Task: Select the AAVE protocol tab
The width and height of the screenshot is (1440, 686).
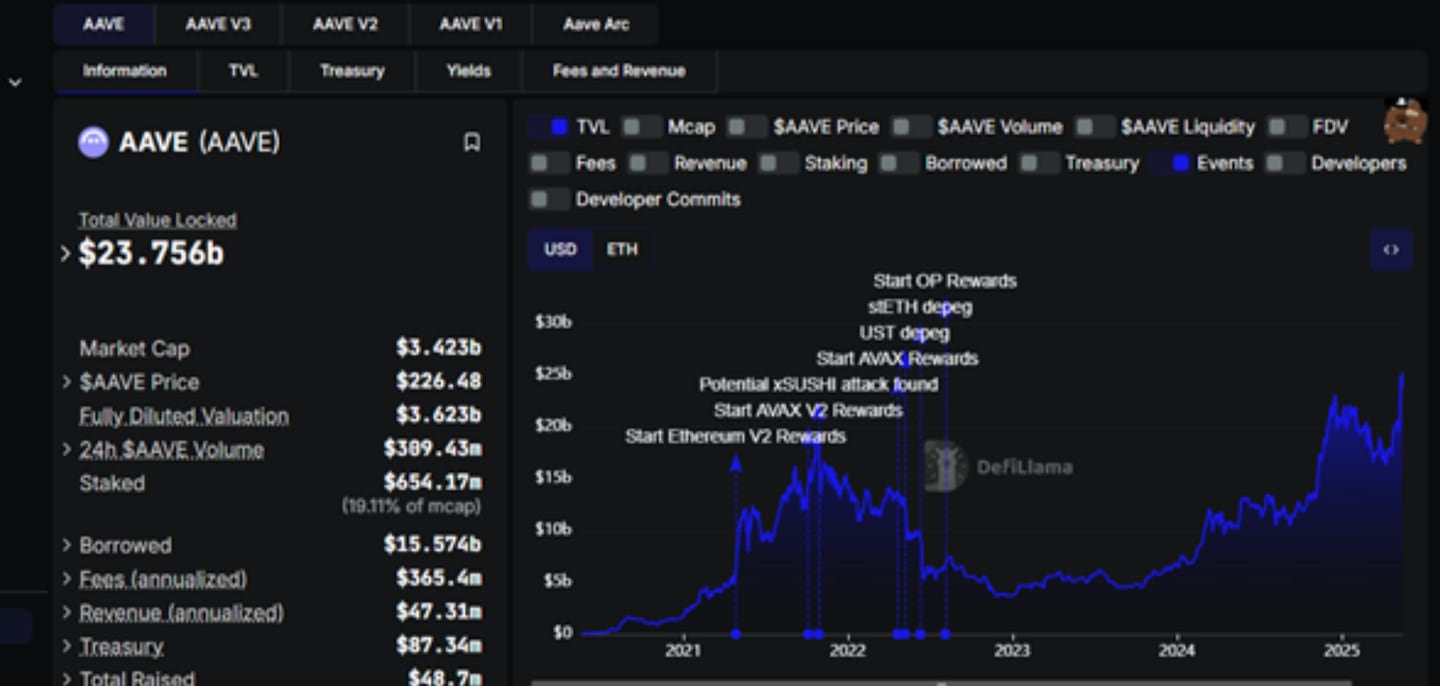Action: pos(104,25)
